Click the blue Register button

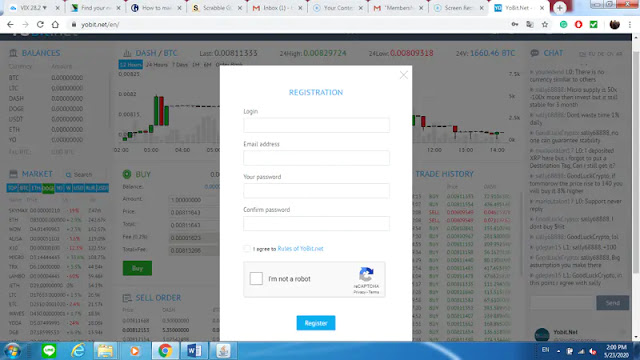point(316,323)
